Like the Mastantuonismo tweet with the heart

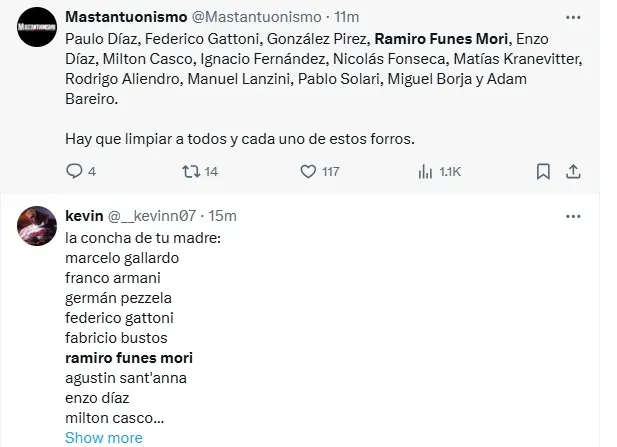coord(309,172)
